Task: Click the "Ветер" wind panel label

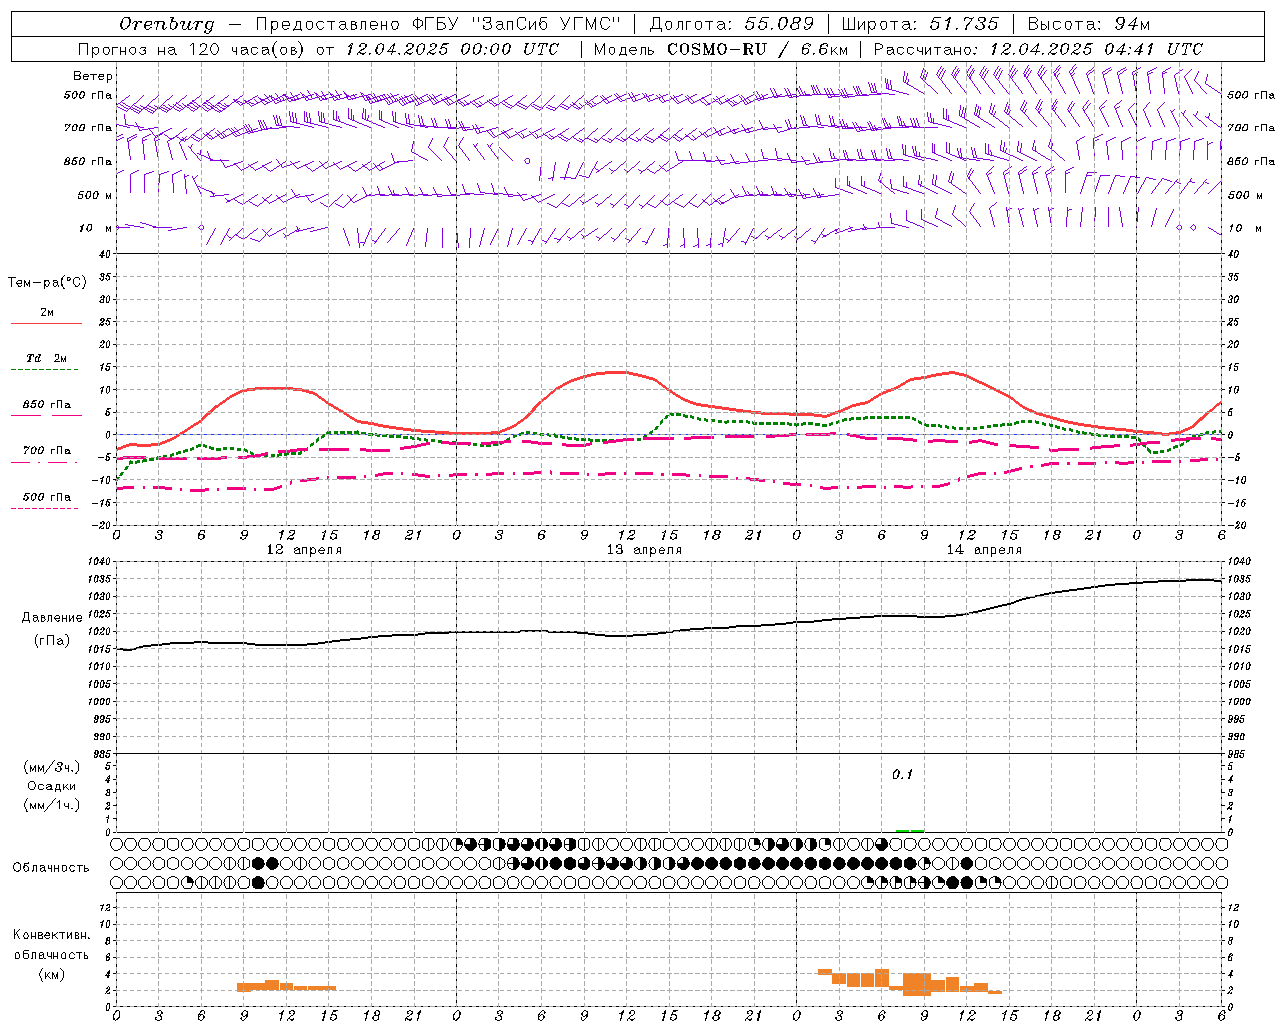Action: coord(93,76)
